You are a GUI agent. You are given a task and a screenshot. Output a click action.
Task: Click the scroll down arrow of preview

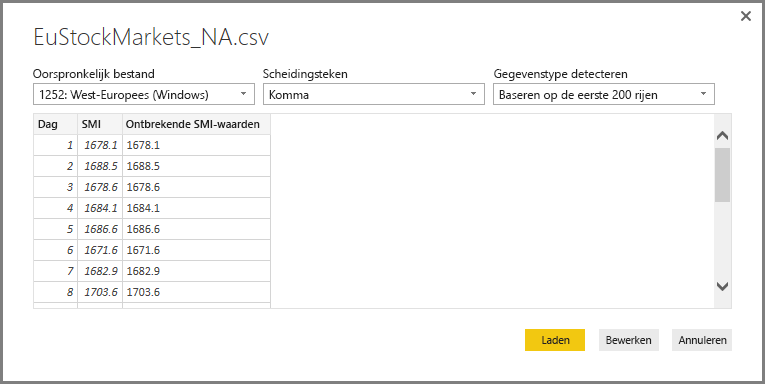[x=723, y=286]
